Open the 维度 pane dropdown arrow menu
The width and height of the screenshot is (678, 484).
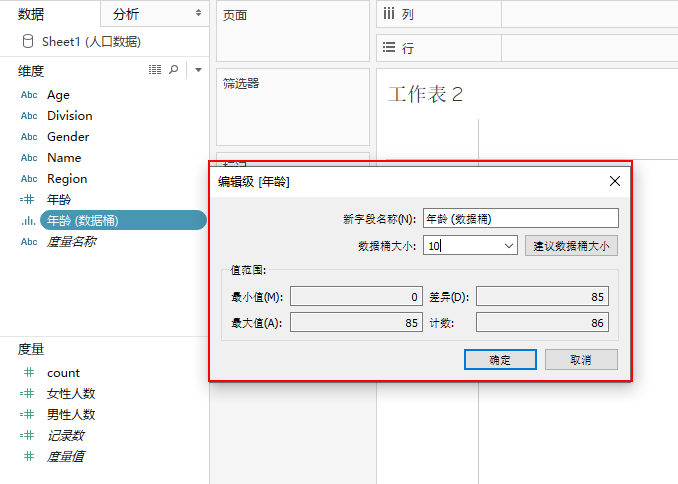[x=198, y=70]
